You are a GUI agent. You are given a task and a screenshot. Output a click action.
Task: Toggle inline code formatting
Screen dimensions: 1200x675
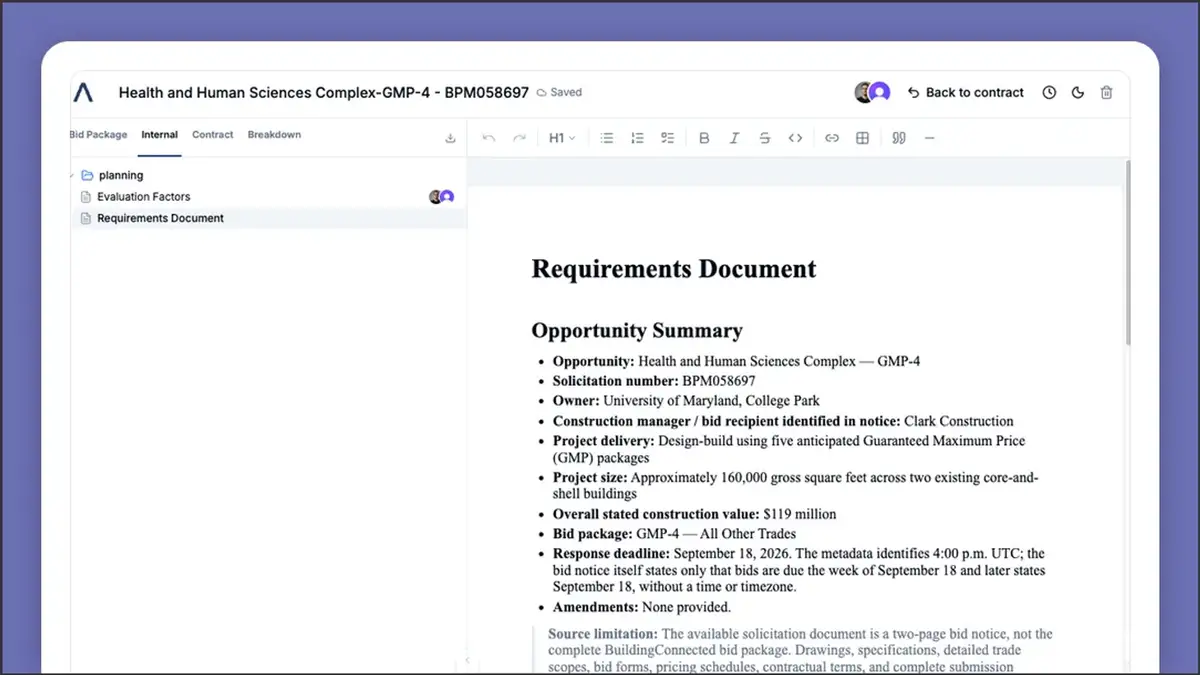pyautogui.click(x=795, y=138)
